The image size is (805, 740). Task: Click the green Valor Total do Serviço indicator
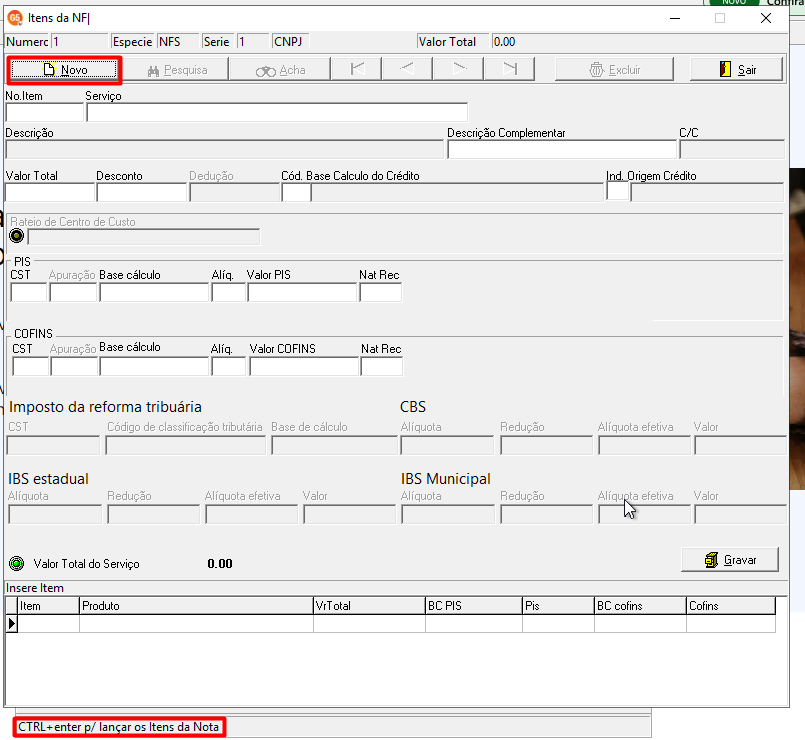tap(16, 563)
